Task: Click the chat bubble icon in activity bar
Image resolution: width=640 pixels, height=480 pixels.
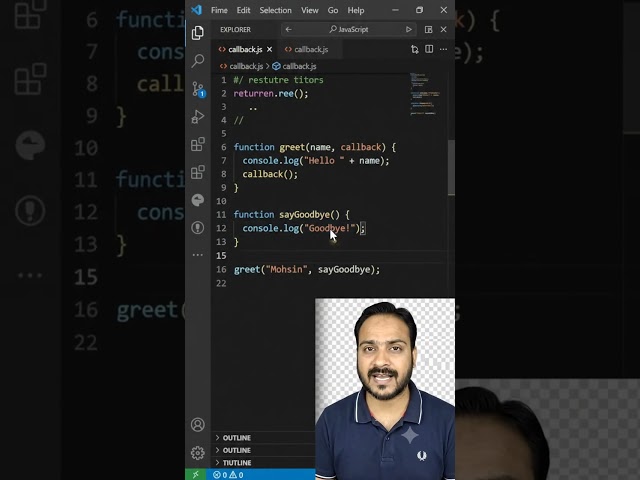Action: point(198,200)
